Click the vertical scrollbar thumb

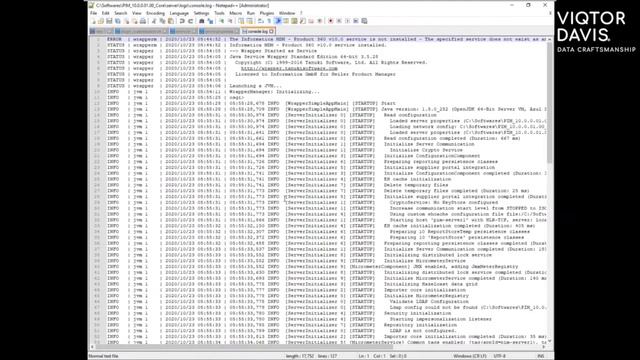coord(549,102)
